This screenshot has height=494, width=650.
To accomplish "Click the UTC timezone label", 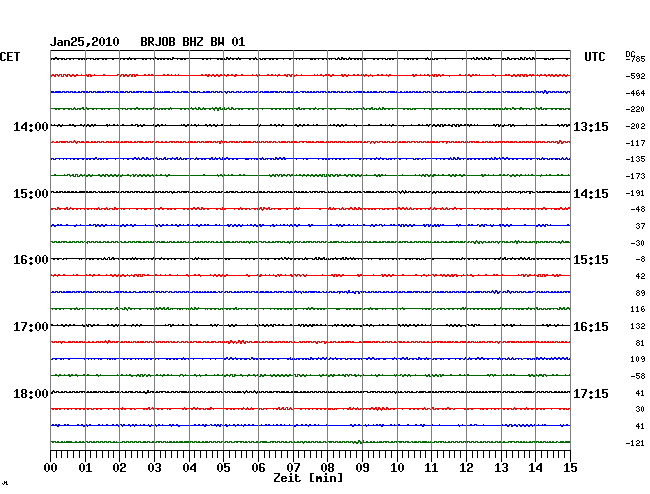I will click(x=594, y=57).
